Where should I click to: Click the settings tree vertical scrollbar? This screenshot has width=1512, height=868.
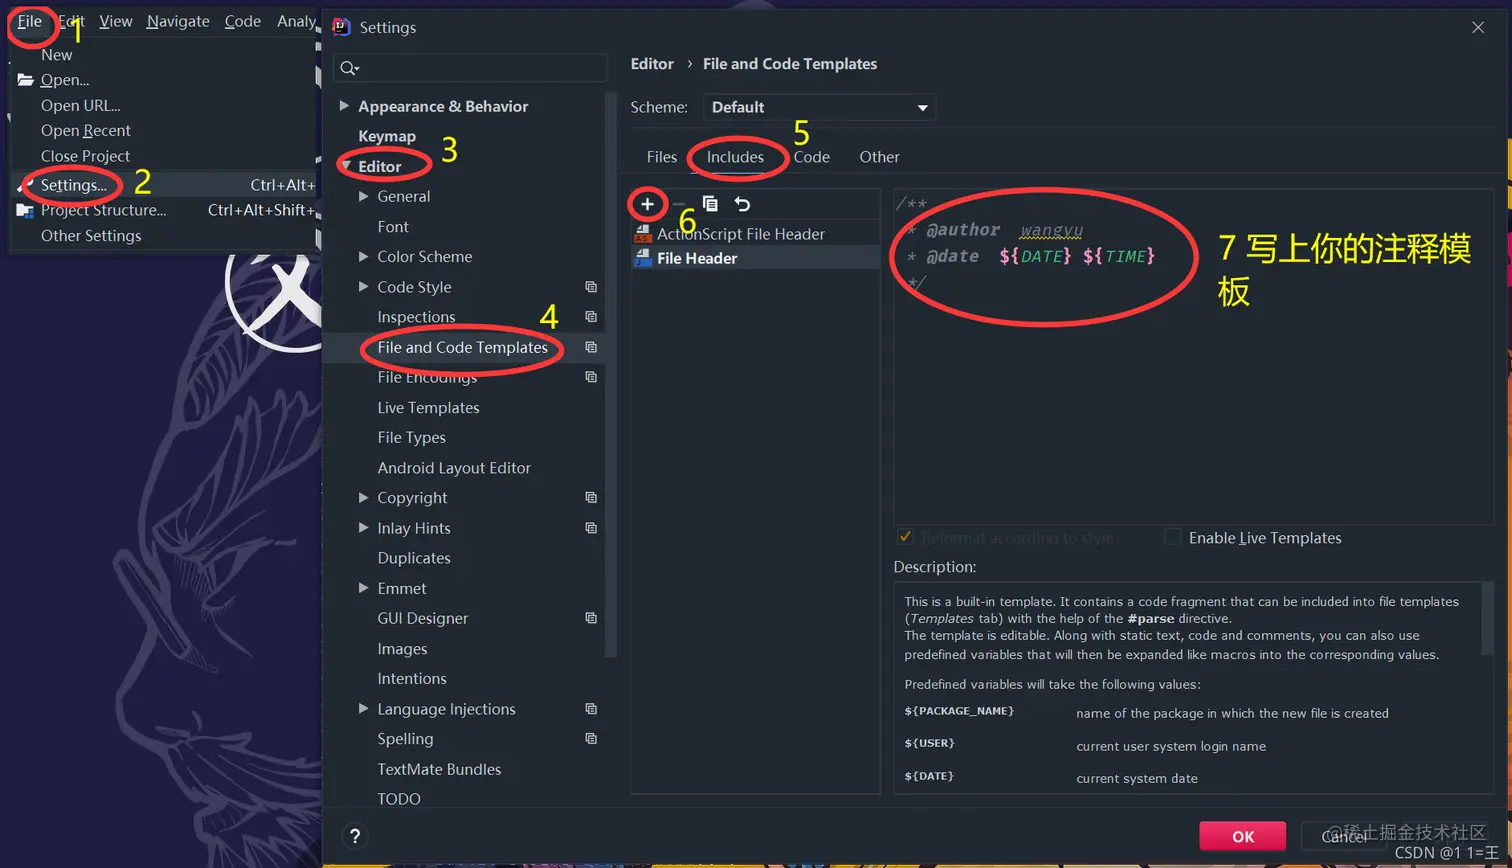click(610, 375)
